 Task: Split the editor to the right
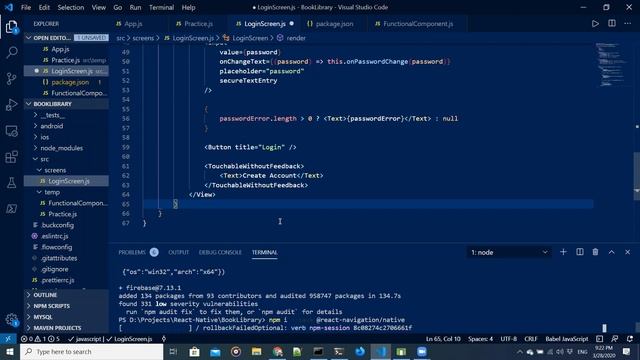click(x=611, y=23)
